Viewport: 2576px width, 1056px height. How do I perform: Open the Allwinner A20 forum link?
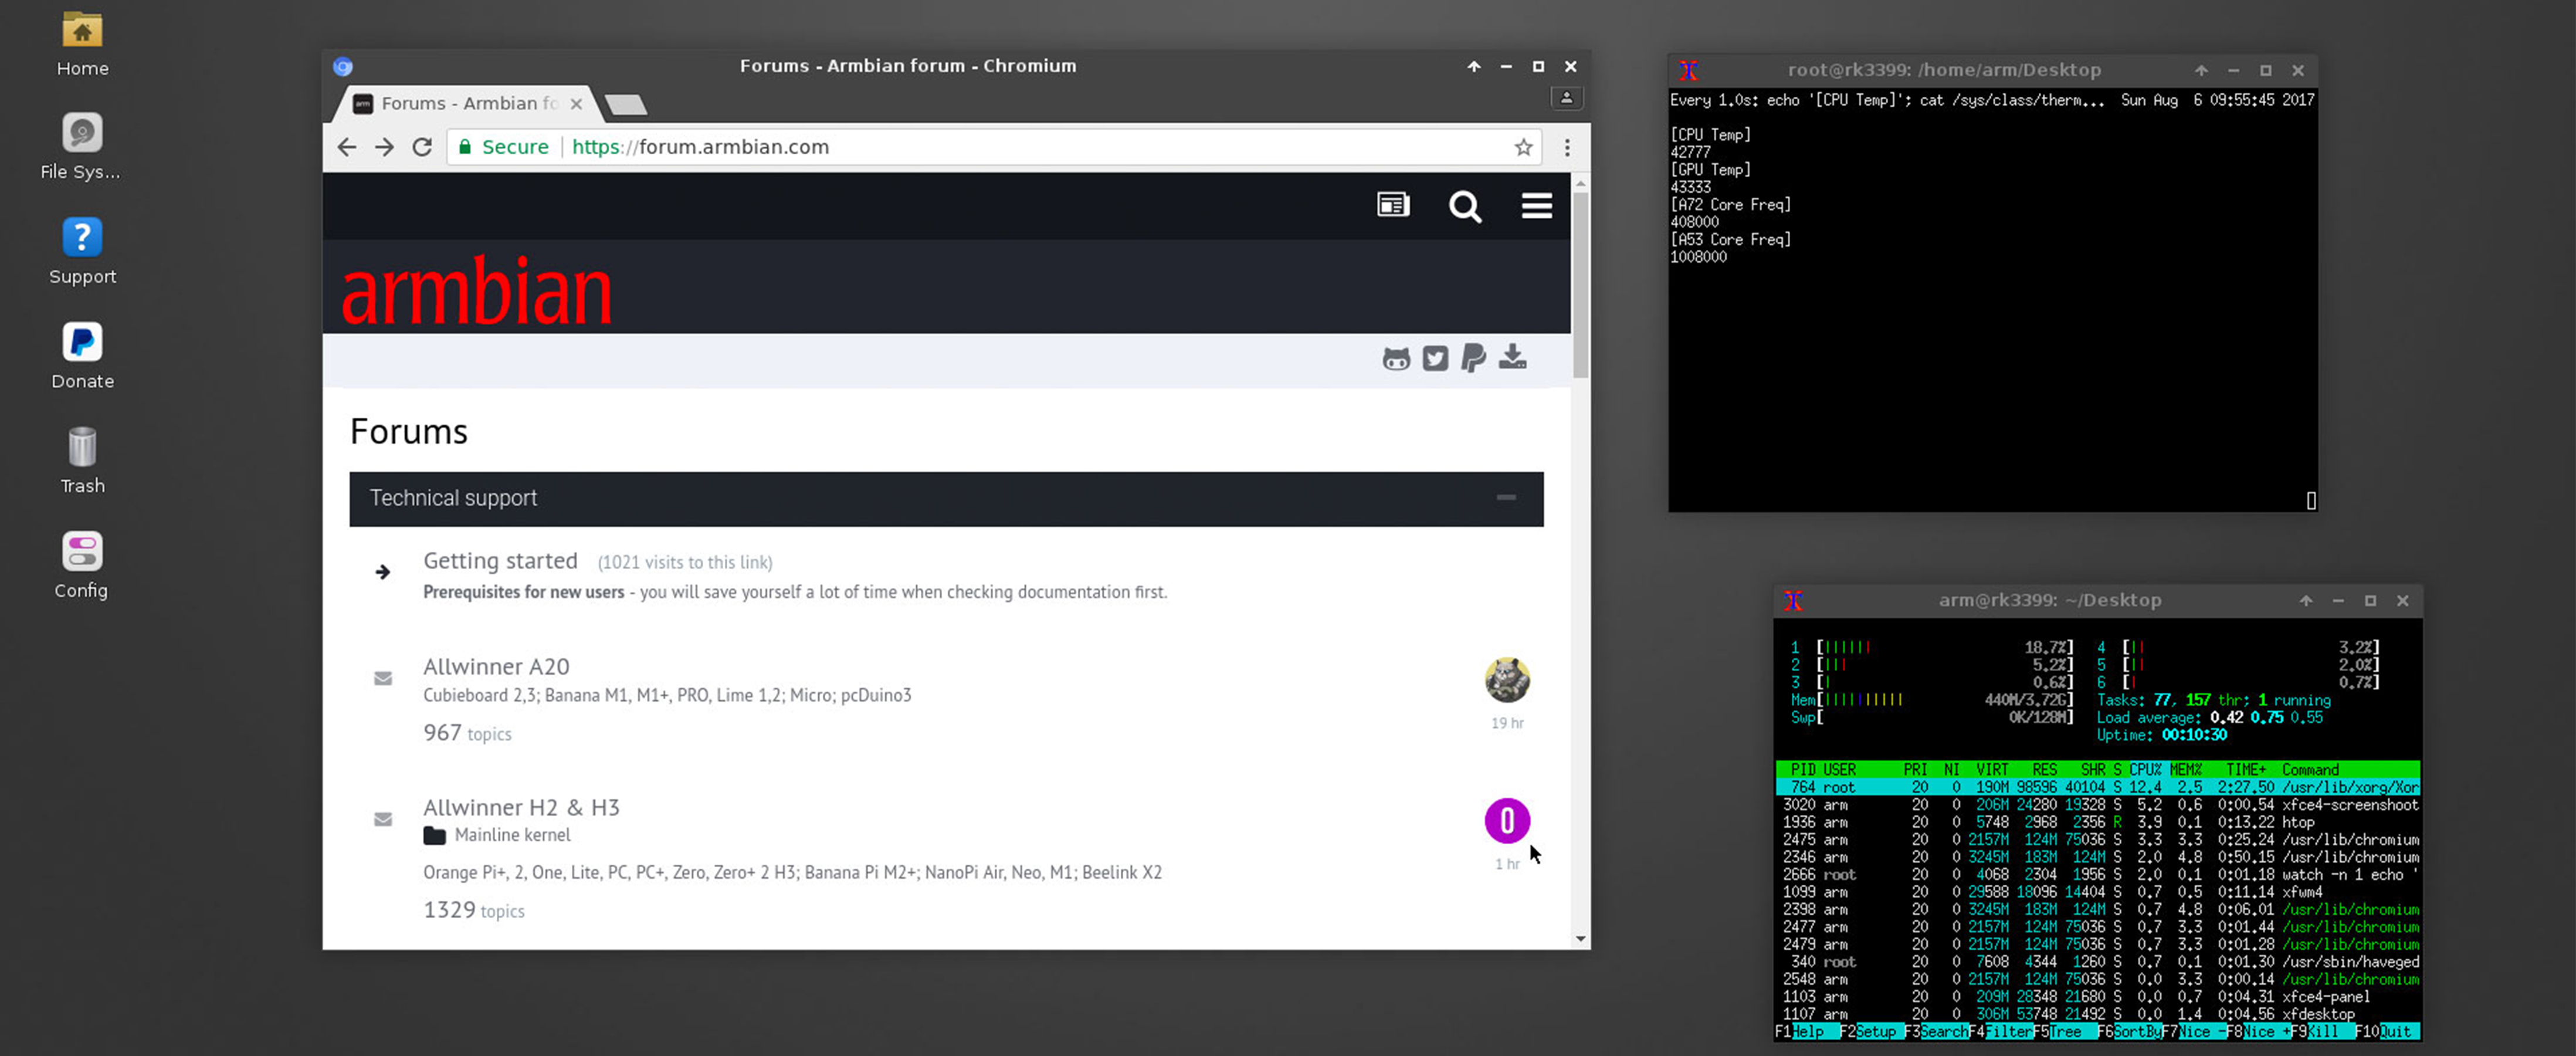496,666
